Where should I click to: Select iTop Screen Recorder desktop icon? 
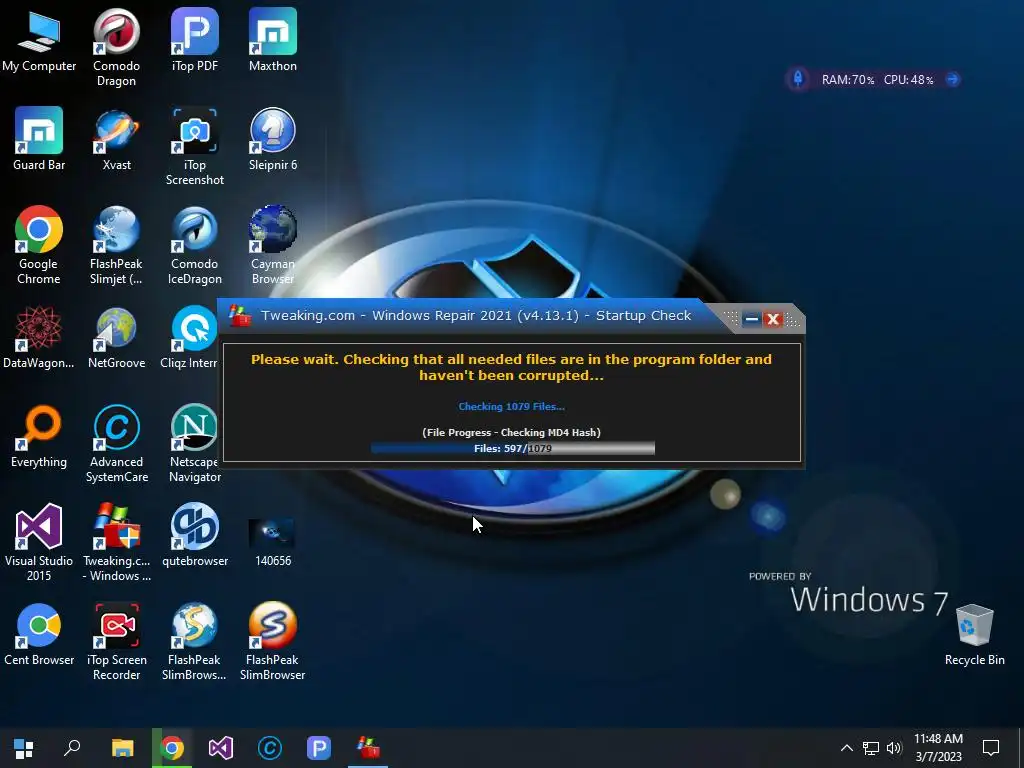[x=116, y=642]
